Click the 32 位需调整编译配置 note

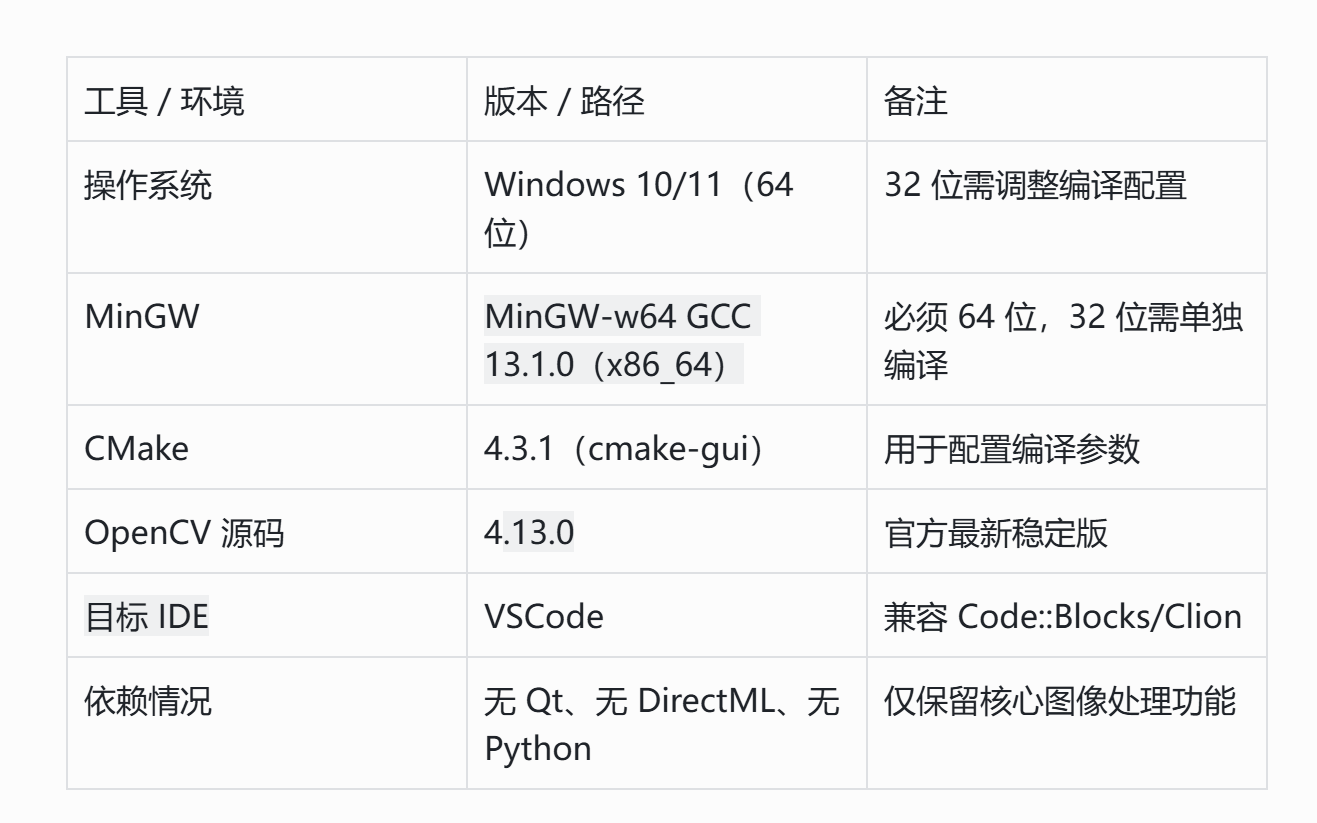point(1036,186)
